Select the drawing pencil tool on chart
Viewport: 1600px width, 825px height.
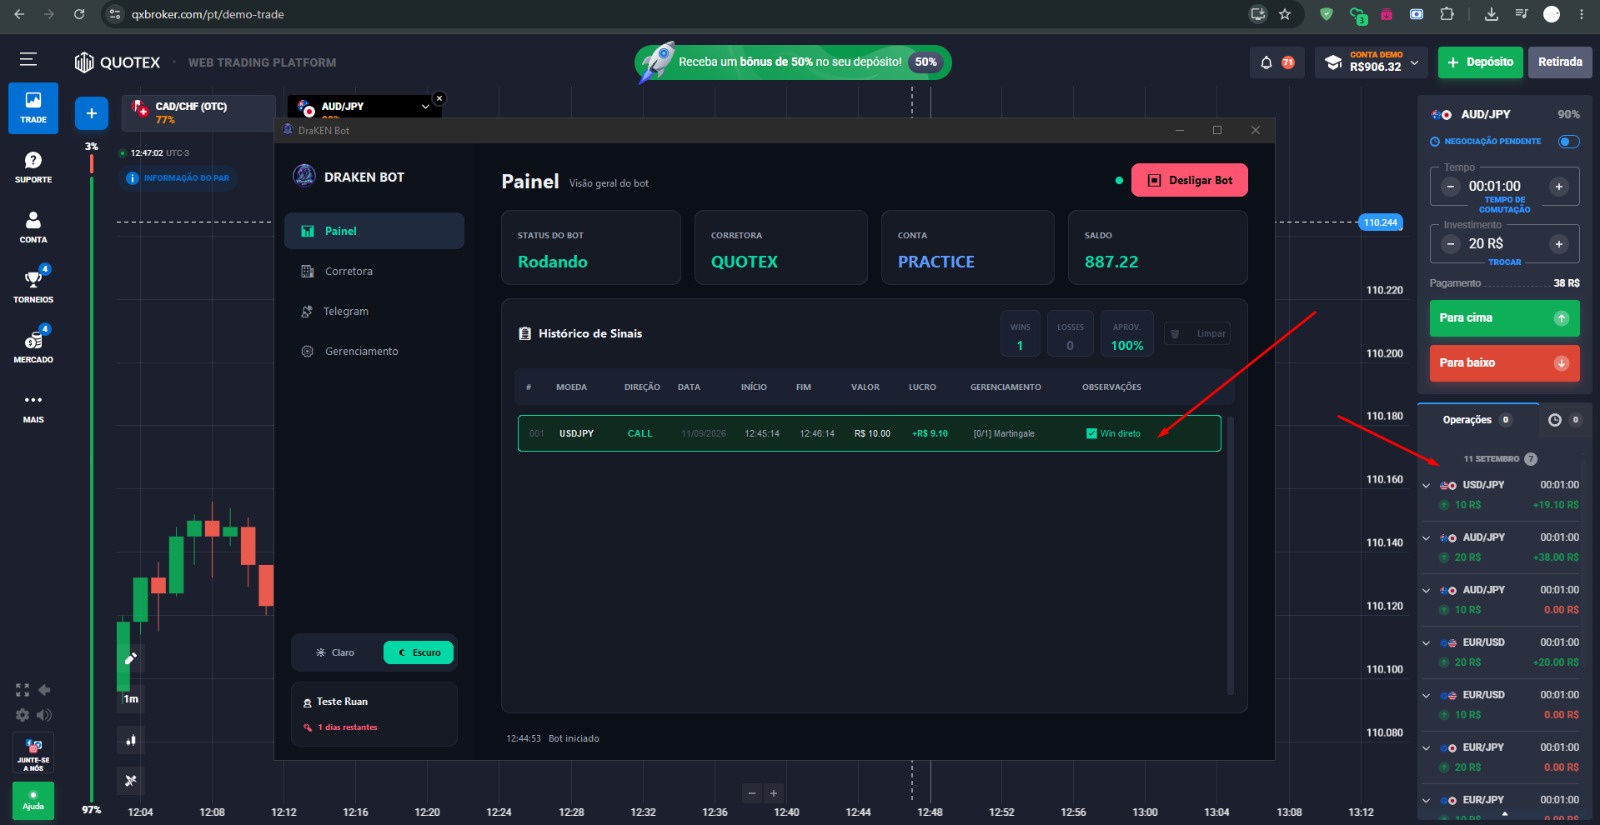[x=130, y=658]
